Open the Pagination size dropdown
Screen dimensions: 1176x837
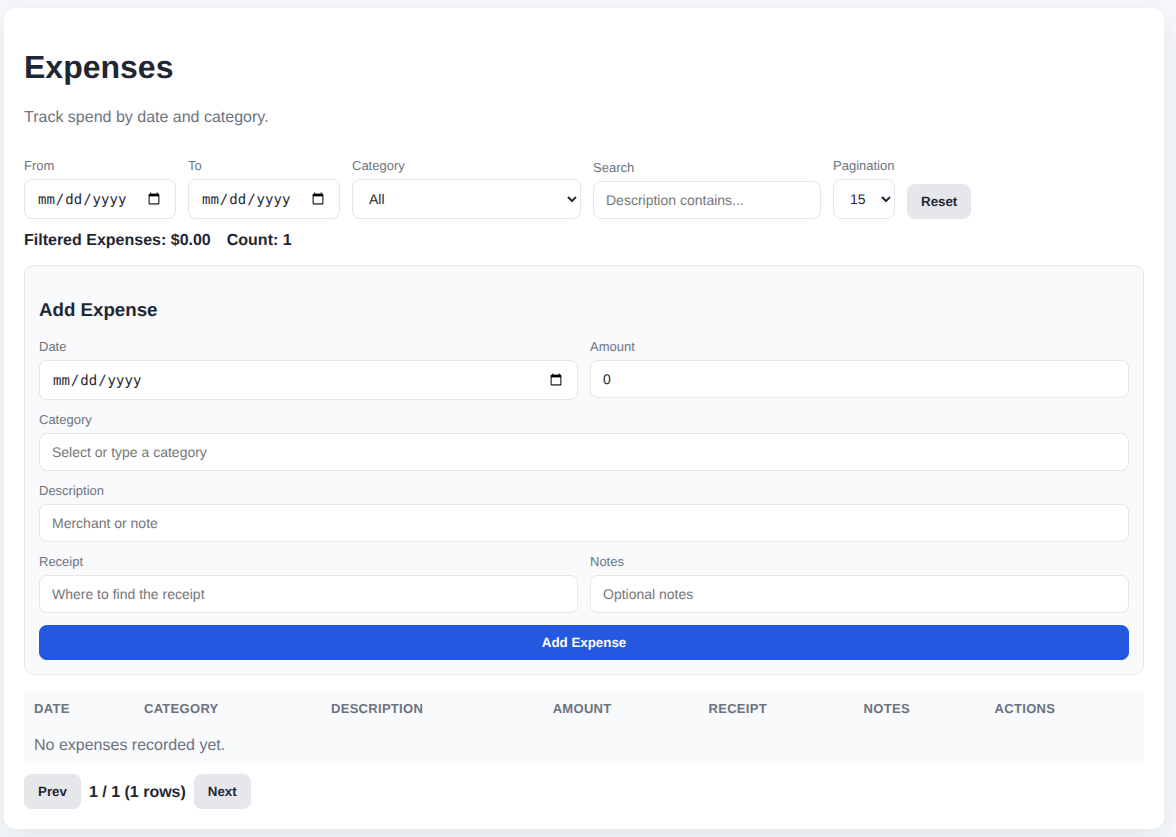pos(863,199)
